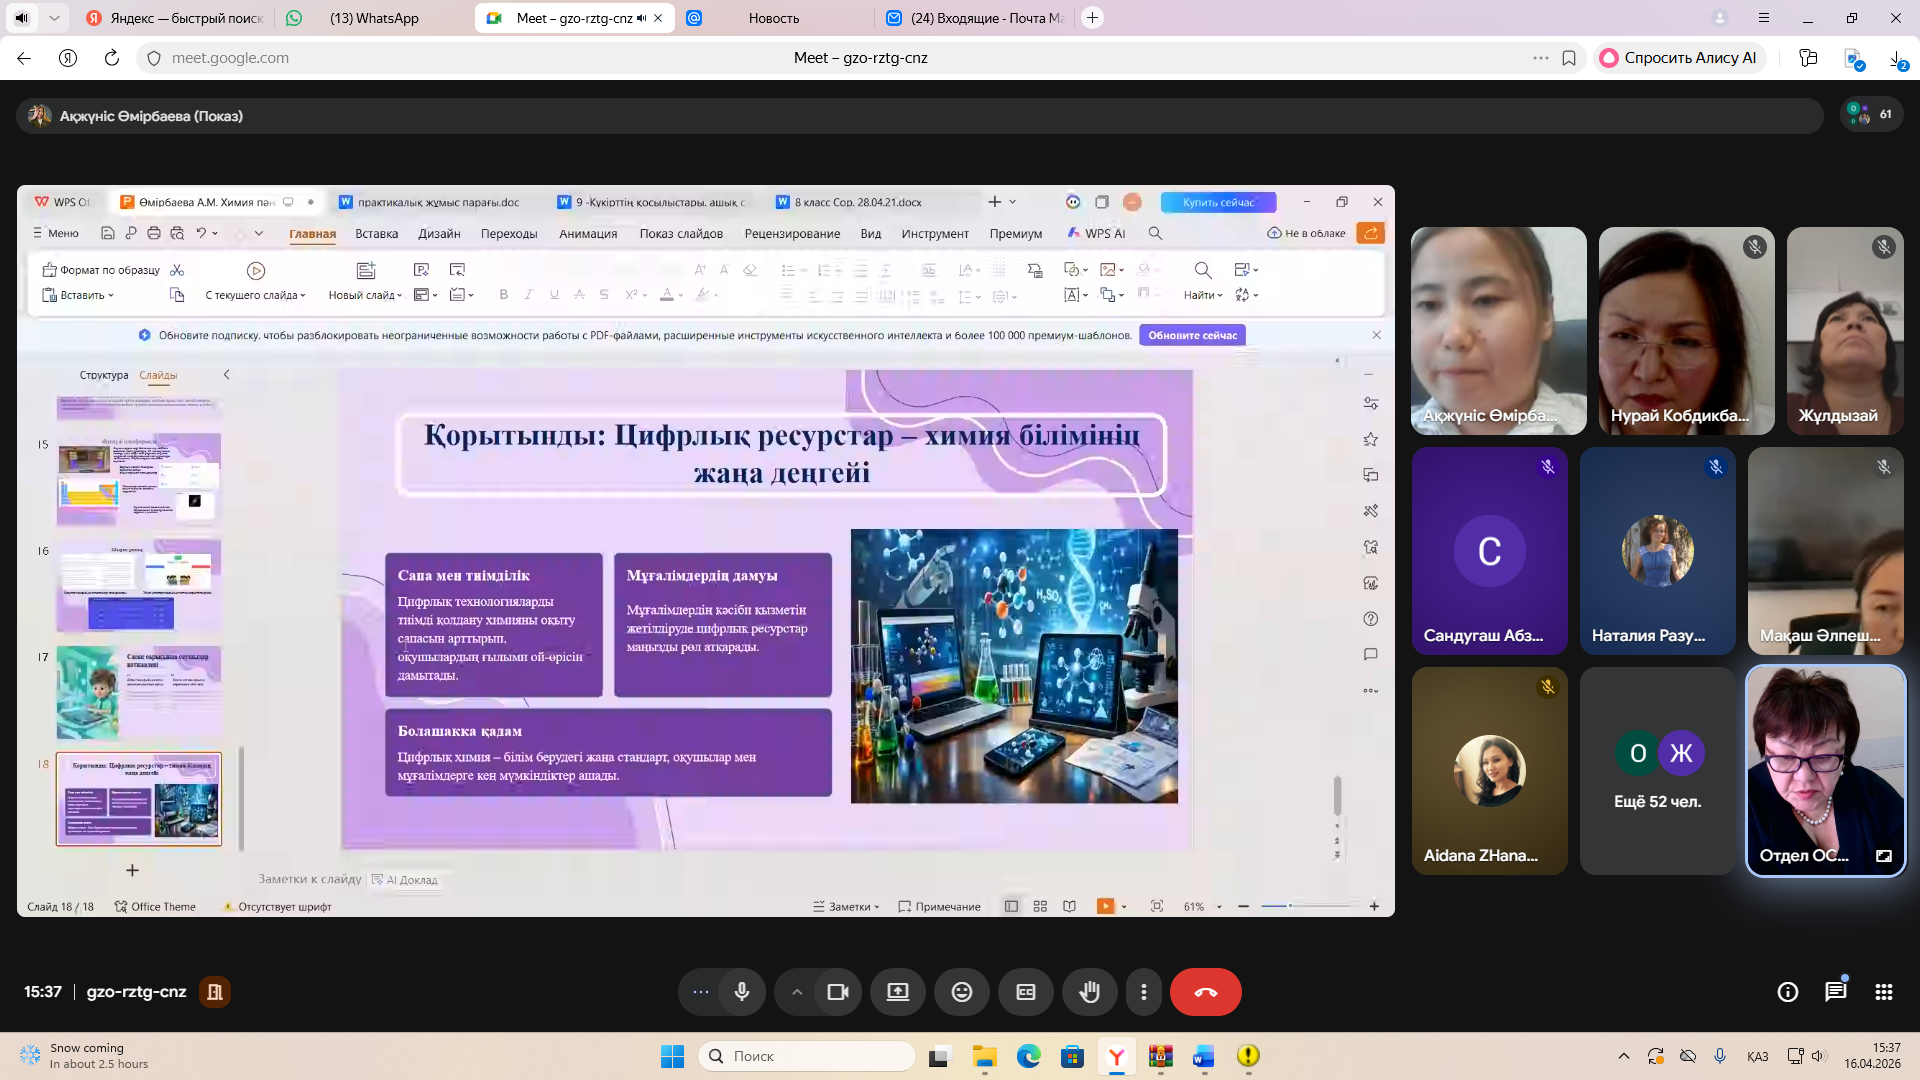Switch to the WhatsApp browser tab
1920x1080 pixels.
click(x=374, y=18)
